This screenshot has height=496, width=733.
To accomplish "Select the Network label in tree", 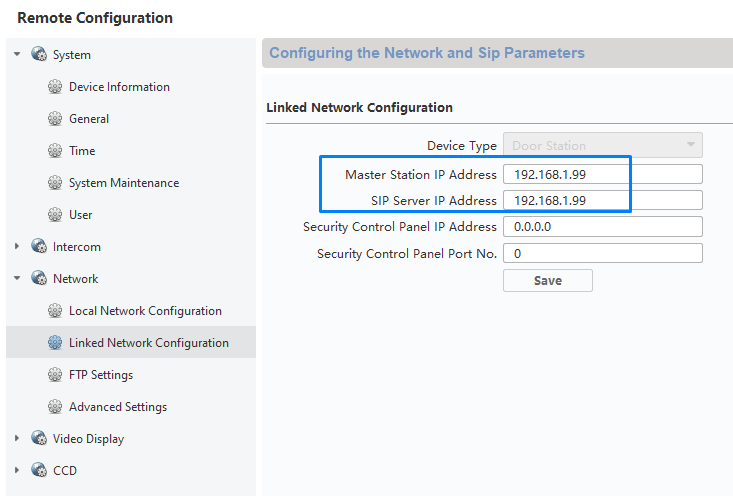I will [x=75, y=279].
